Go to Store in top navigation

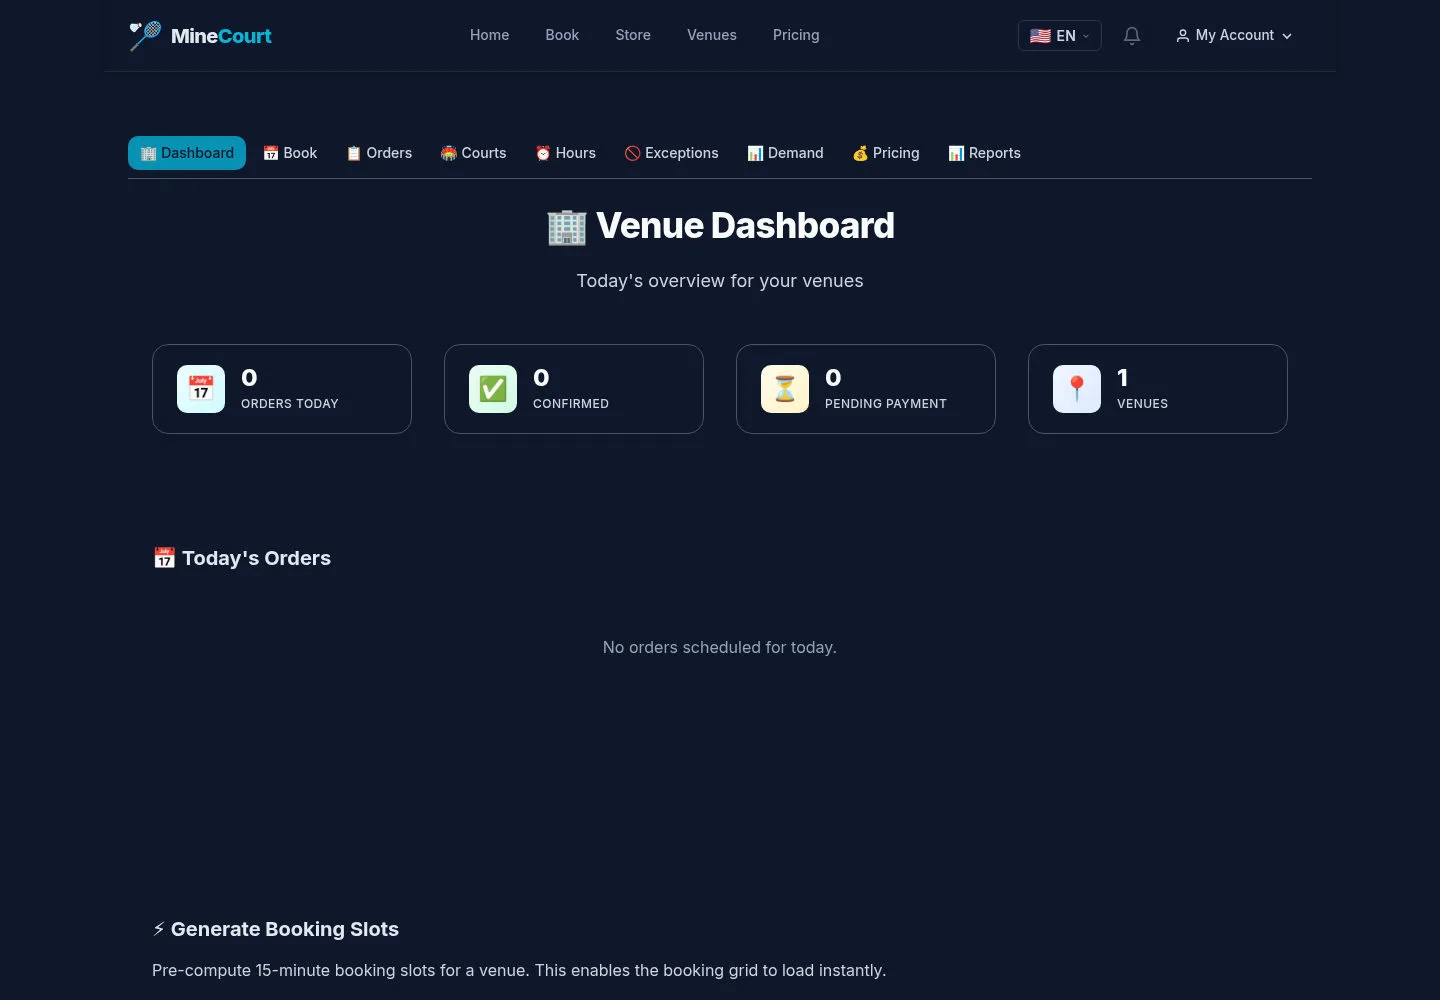pos(633,35)
